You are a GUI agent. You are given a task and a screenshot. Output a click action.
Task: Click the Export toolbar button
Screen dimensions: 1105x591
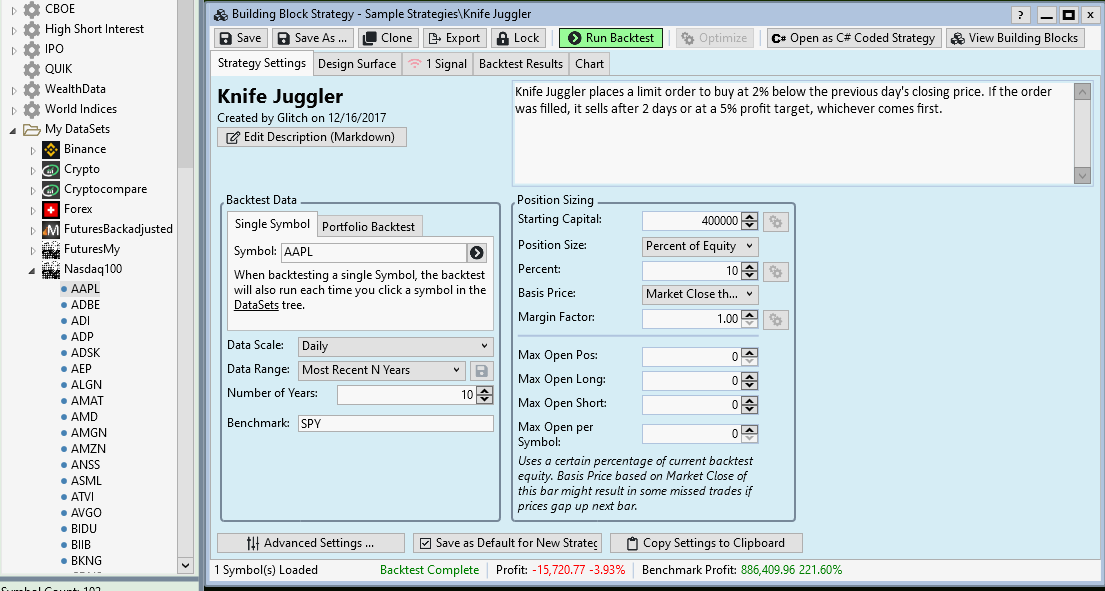(x=454, y=38)
